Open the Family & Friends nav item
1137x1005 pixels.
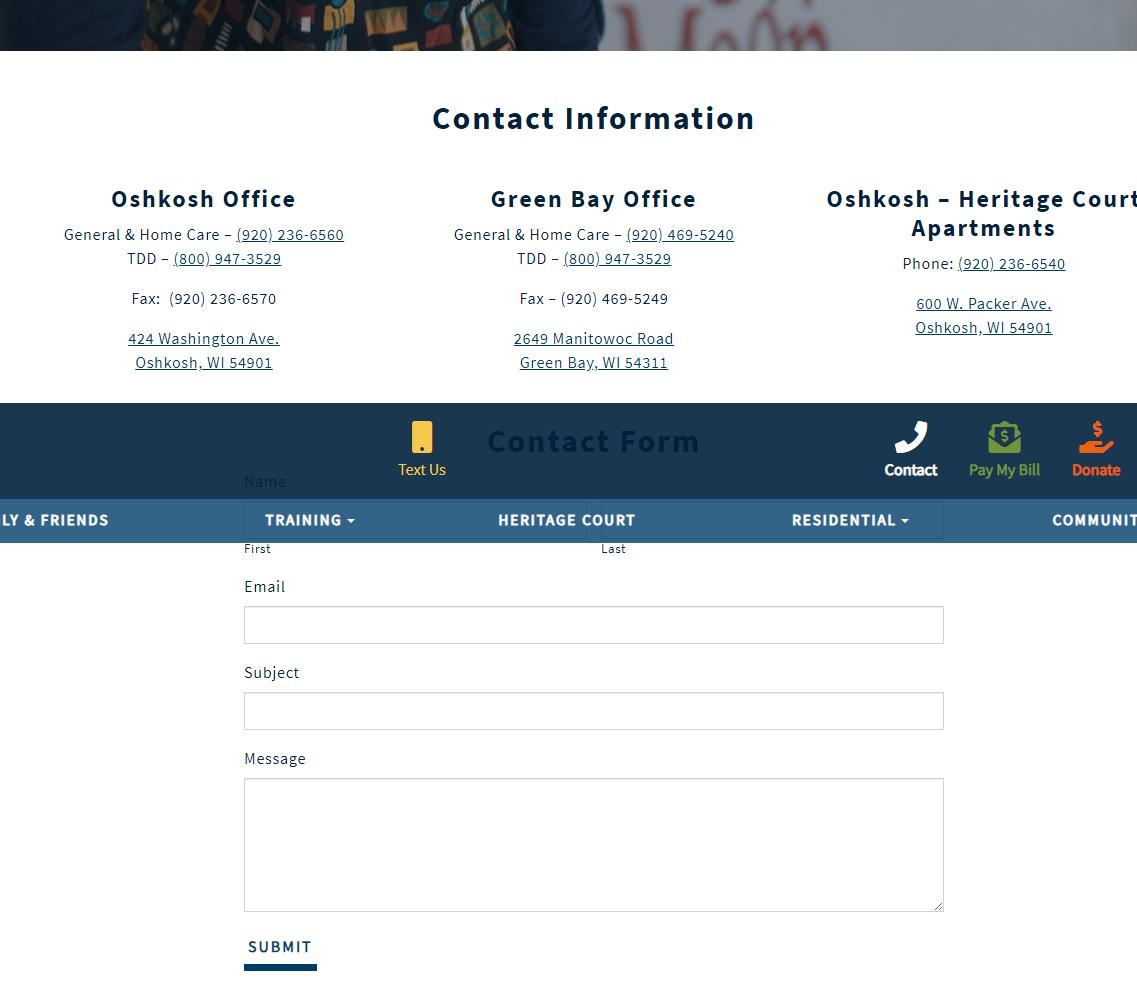54,520
